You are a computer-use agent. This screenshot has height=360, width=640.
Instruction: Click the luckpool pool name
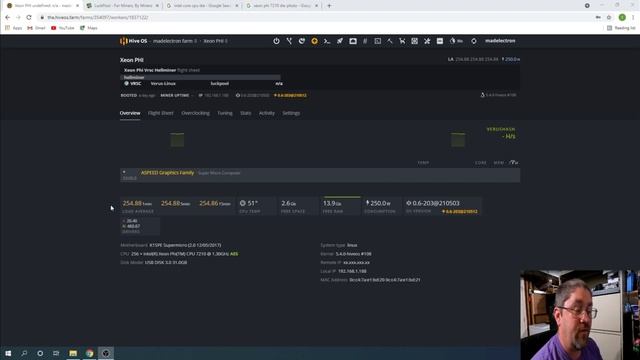(x=220, y=83)
